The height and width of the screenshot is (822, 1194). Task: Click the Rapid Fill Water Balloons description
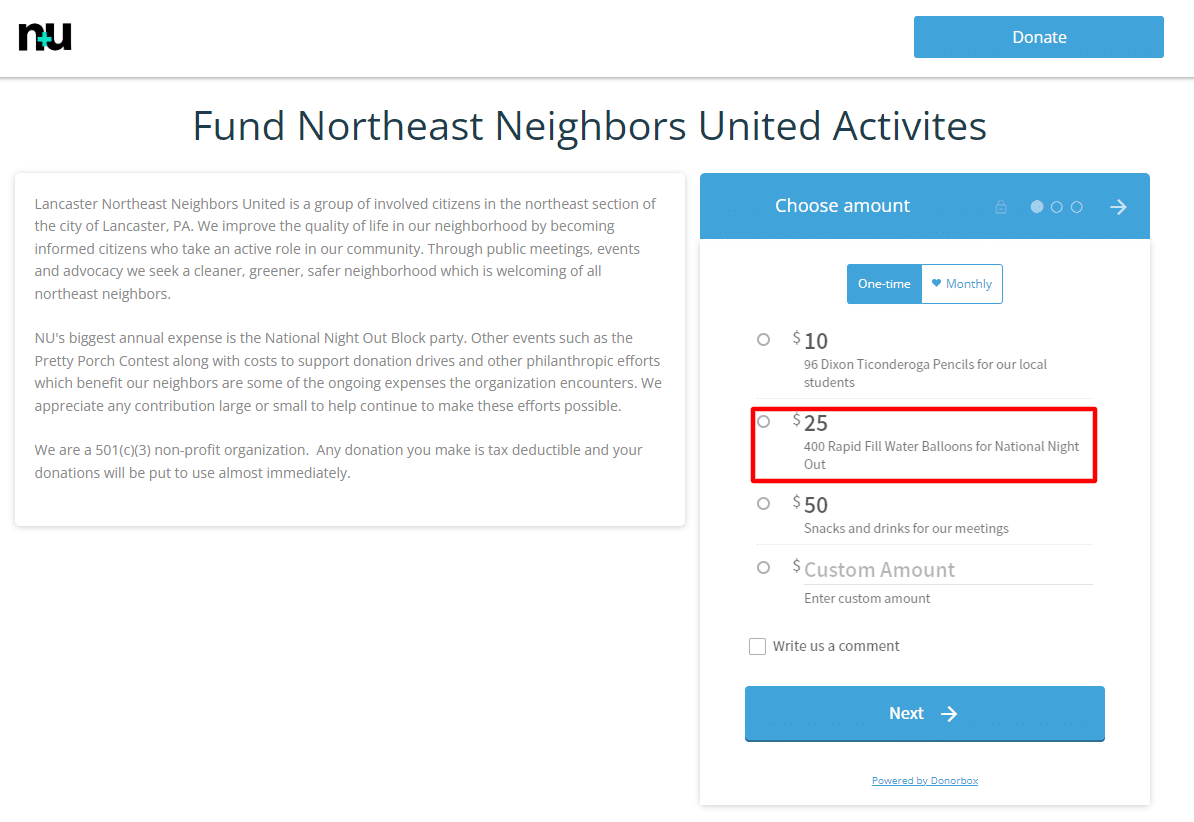(941, 455)
